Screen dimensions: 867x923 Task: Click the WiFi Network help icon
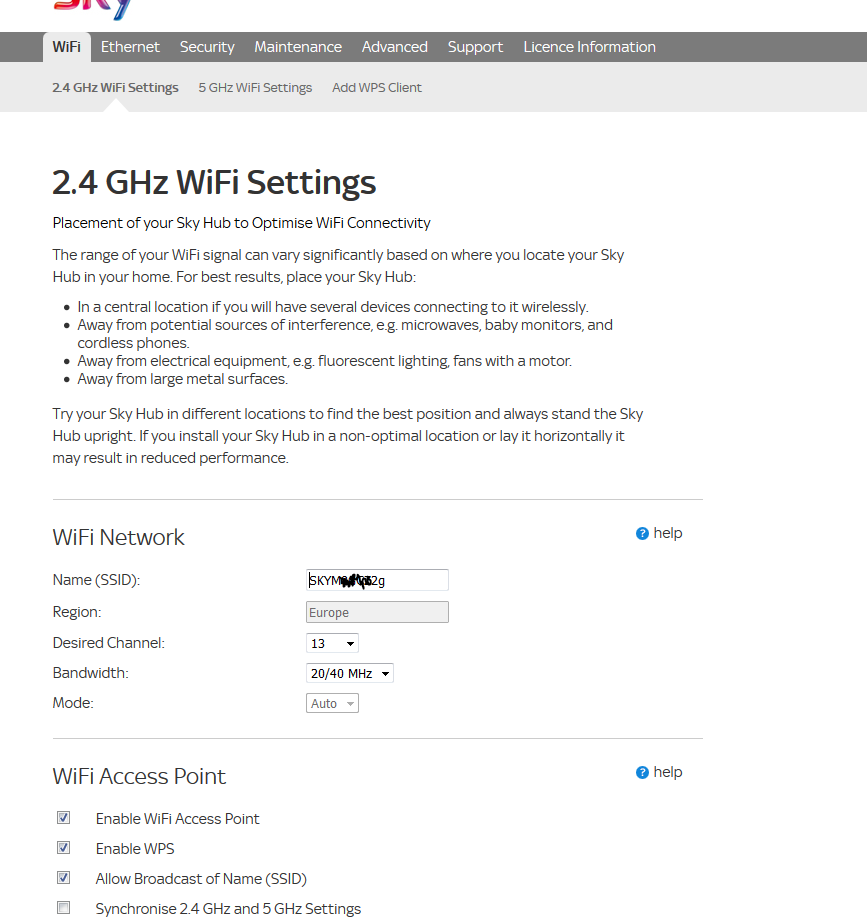[x=642, y=534]
